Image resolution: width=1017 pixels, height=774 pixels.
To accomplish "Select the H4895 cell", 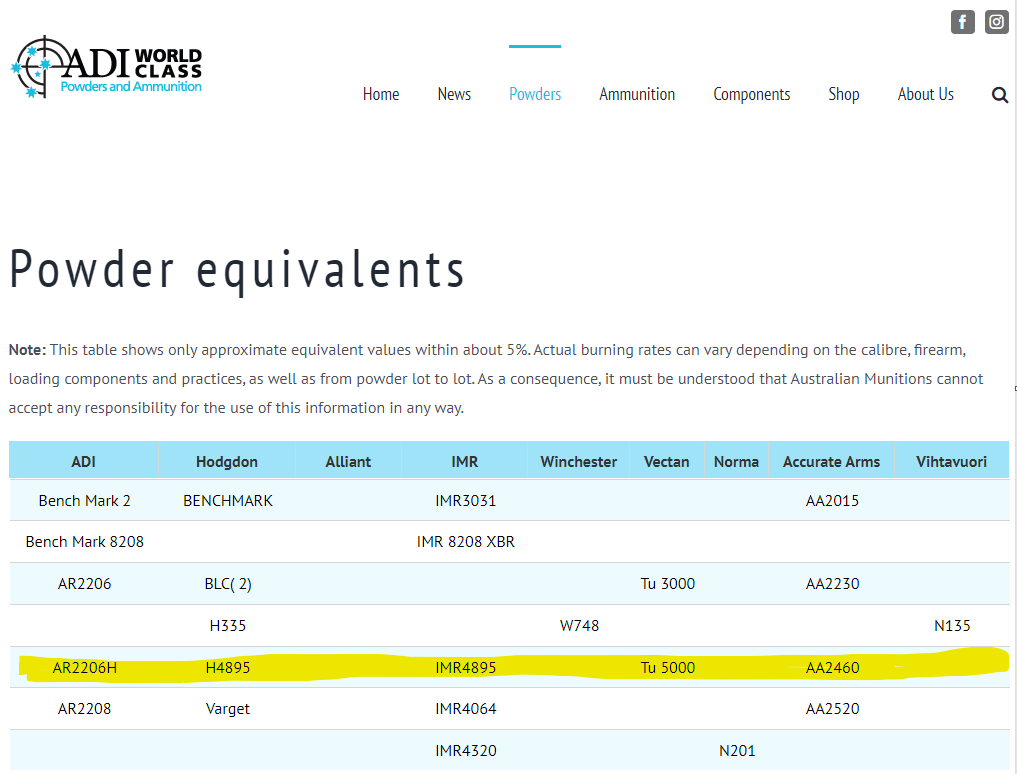I will click(x=228, y=668).
